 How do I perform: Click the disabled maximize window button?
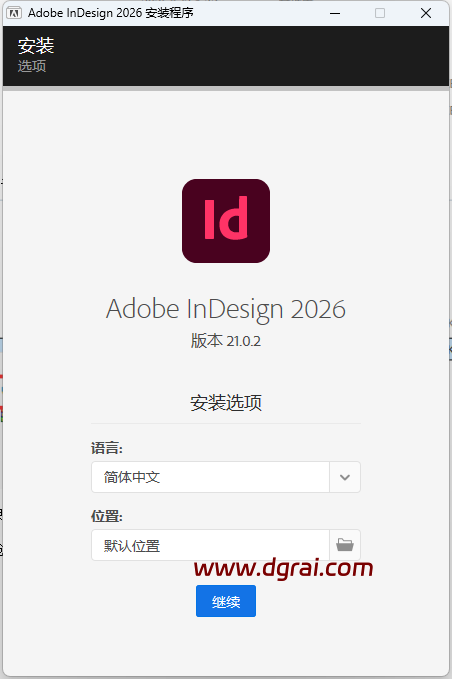pos(380,13)
